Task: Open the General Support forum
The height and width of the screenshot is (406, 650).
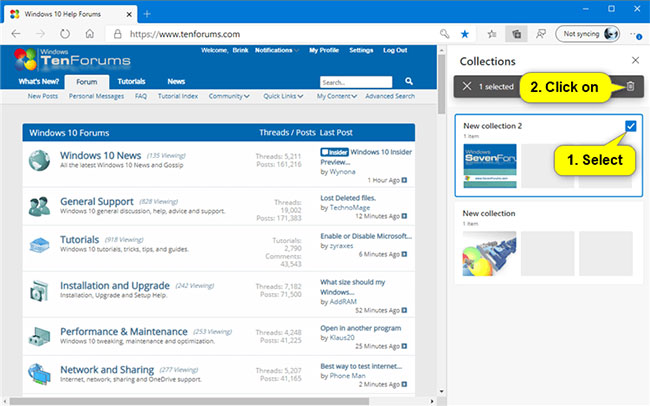Action: [97, 202]
